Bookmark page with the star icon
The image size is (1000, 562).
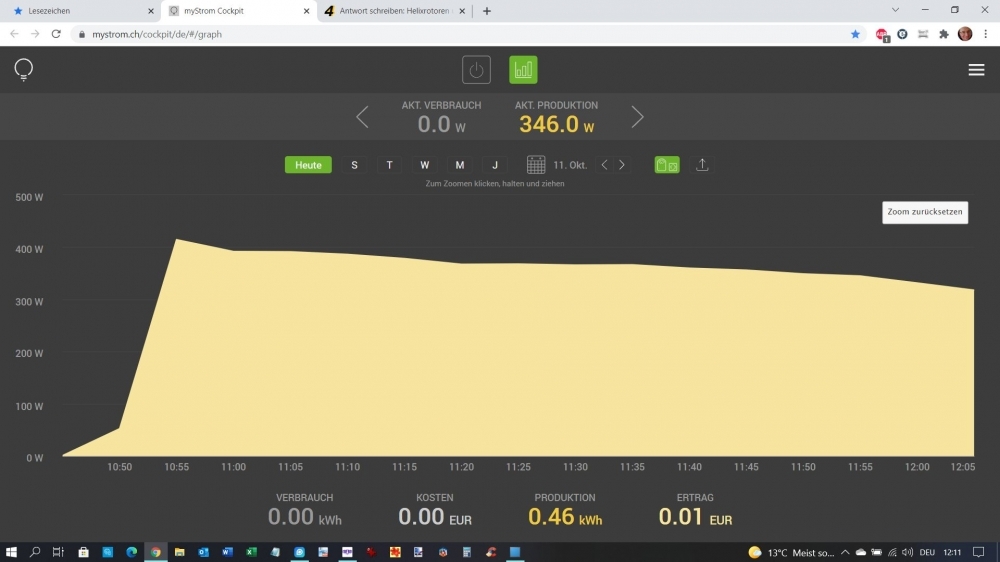(855, 33)
